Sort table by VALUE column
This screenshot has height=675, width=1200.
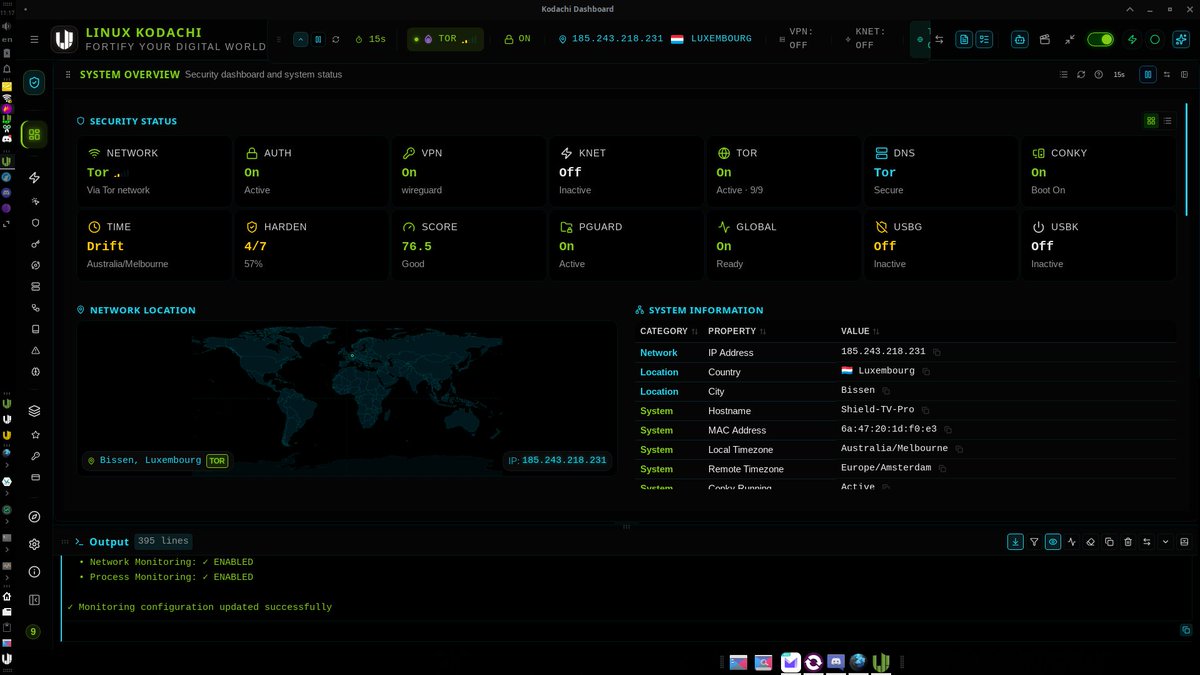(x=860, y=331)
